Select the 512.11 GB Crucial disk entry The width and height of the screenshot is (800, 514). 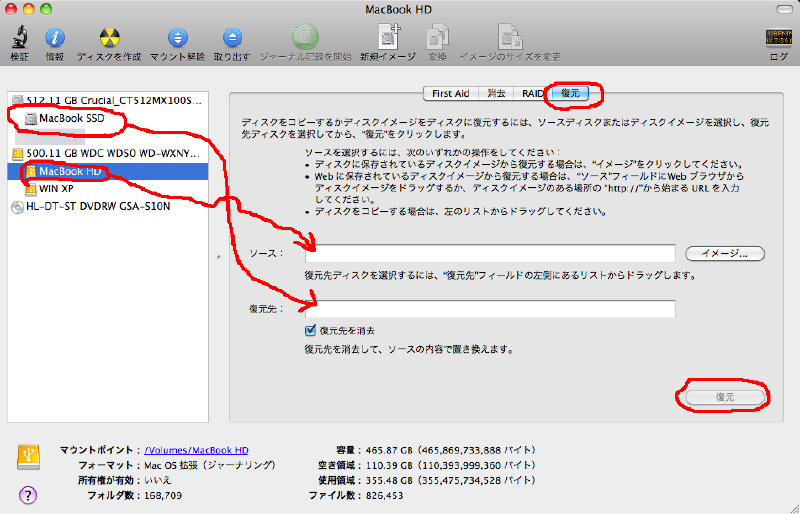[108, 100]
